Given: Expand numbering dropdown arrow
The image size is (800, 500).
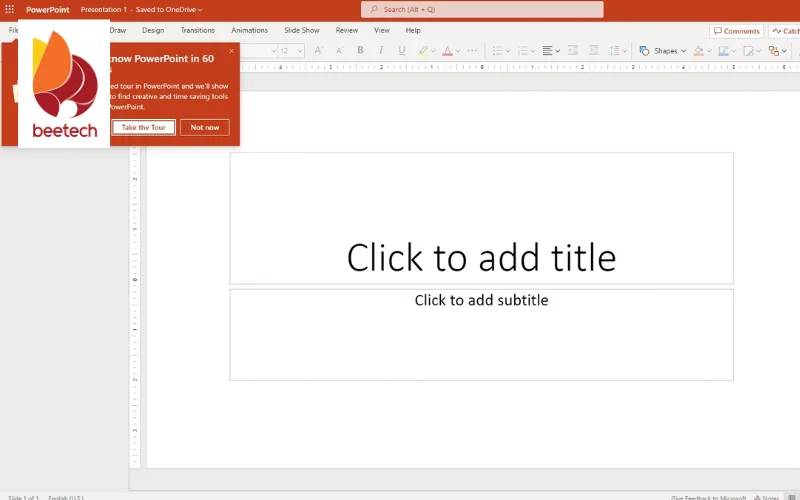Looking at the screenshot, I should pyautogui.click(x=533, y=51).
